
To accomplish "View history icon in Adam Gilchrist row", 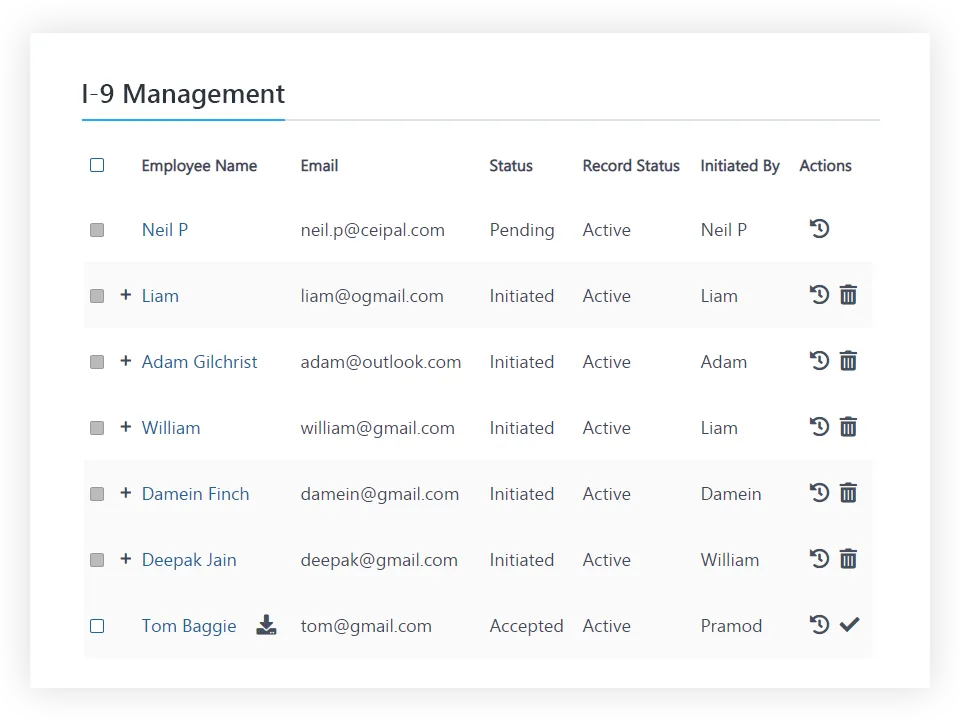I will [819, 361].
